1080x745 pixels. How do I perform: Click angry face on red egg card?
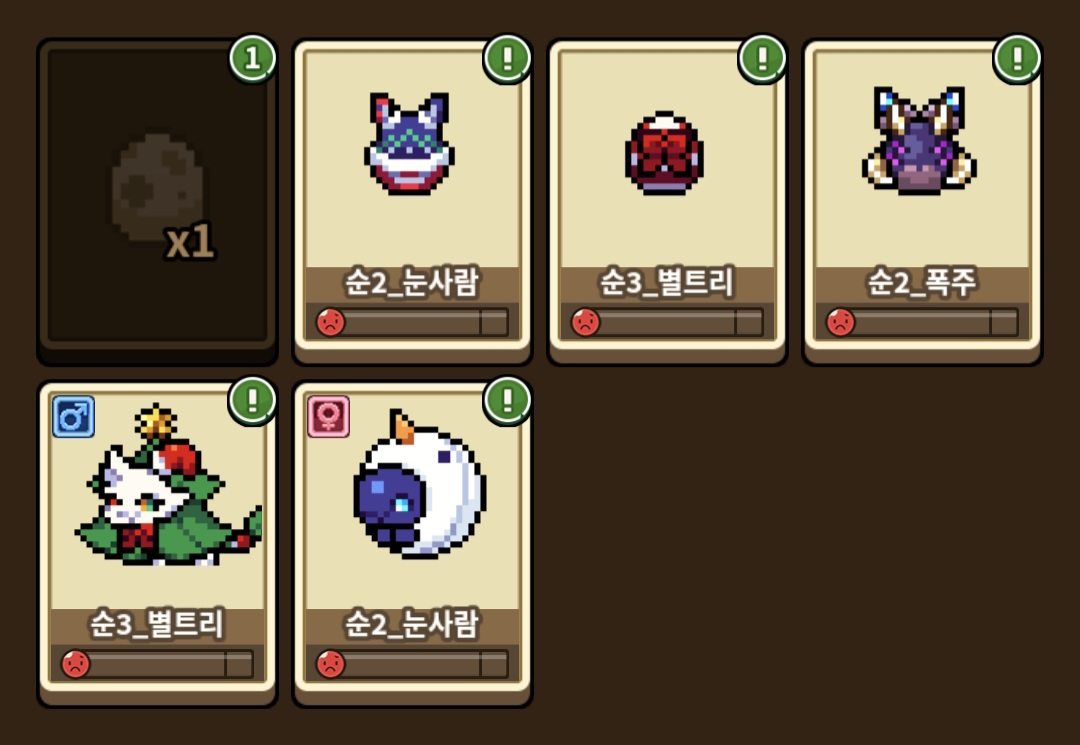(x=585, y=322)
